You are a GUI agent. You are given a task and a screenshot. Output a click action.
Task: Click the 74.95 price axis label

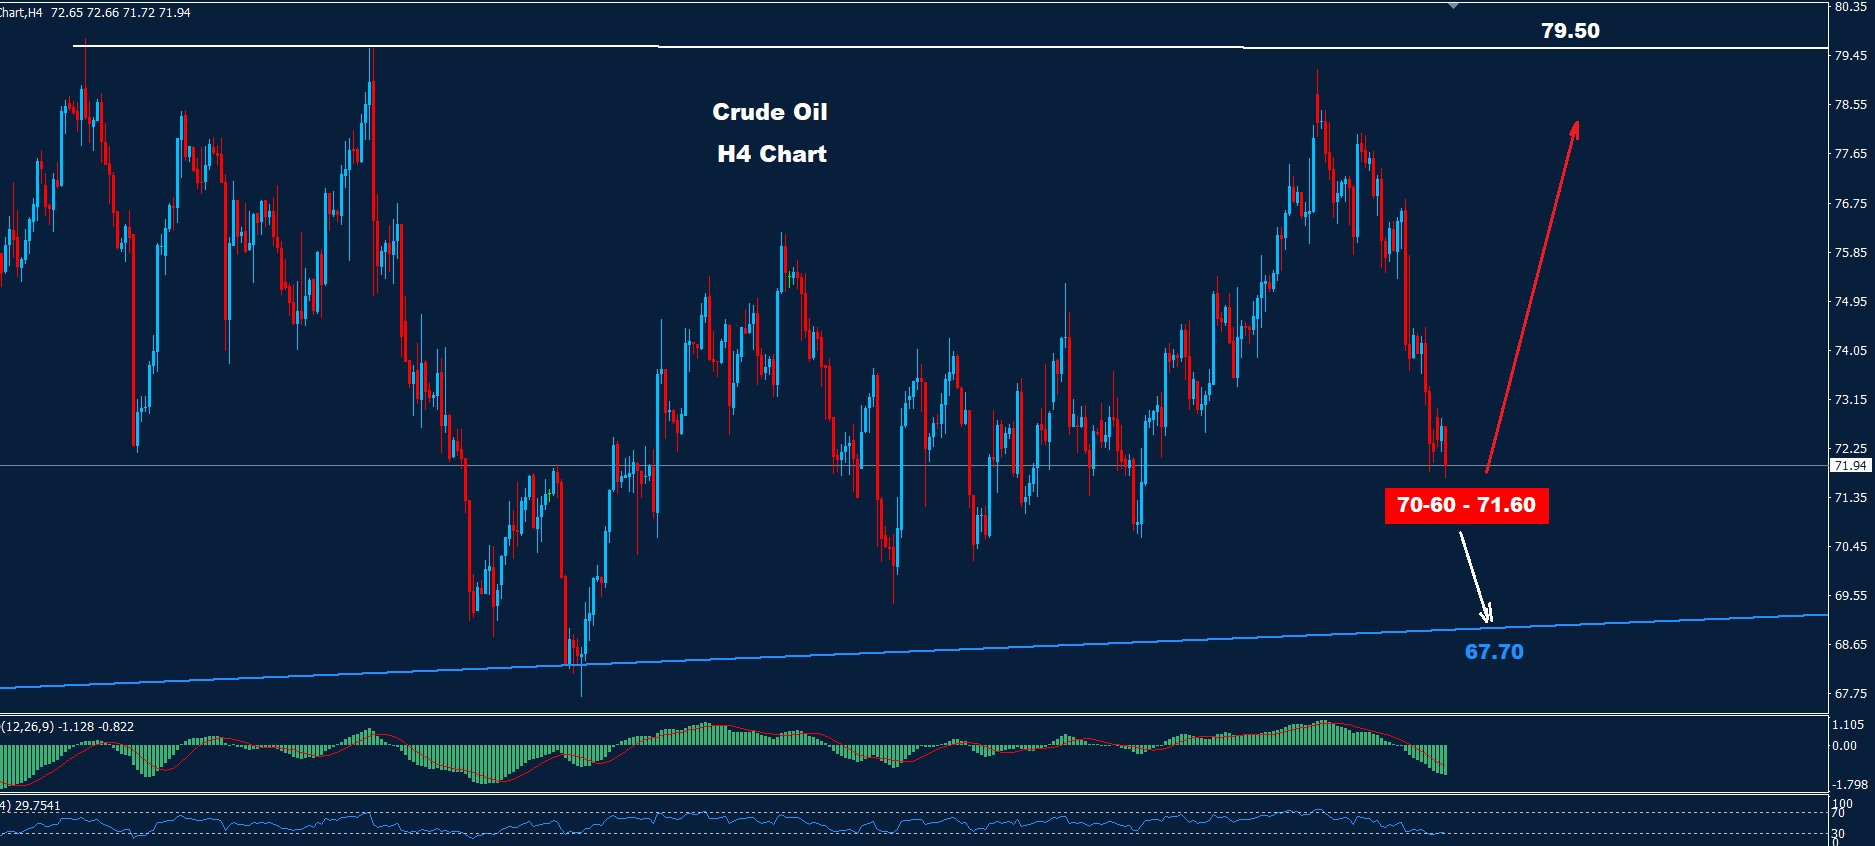[x=1850, y=301]
